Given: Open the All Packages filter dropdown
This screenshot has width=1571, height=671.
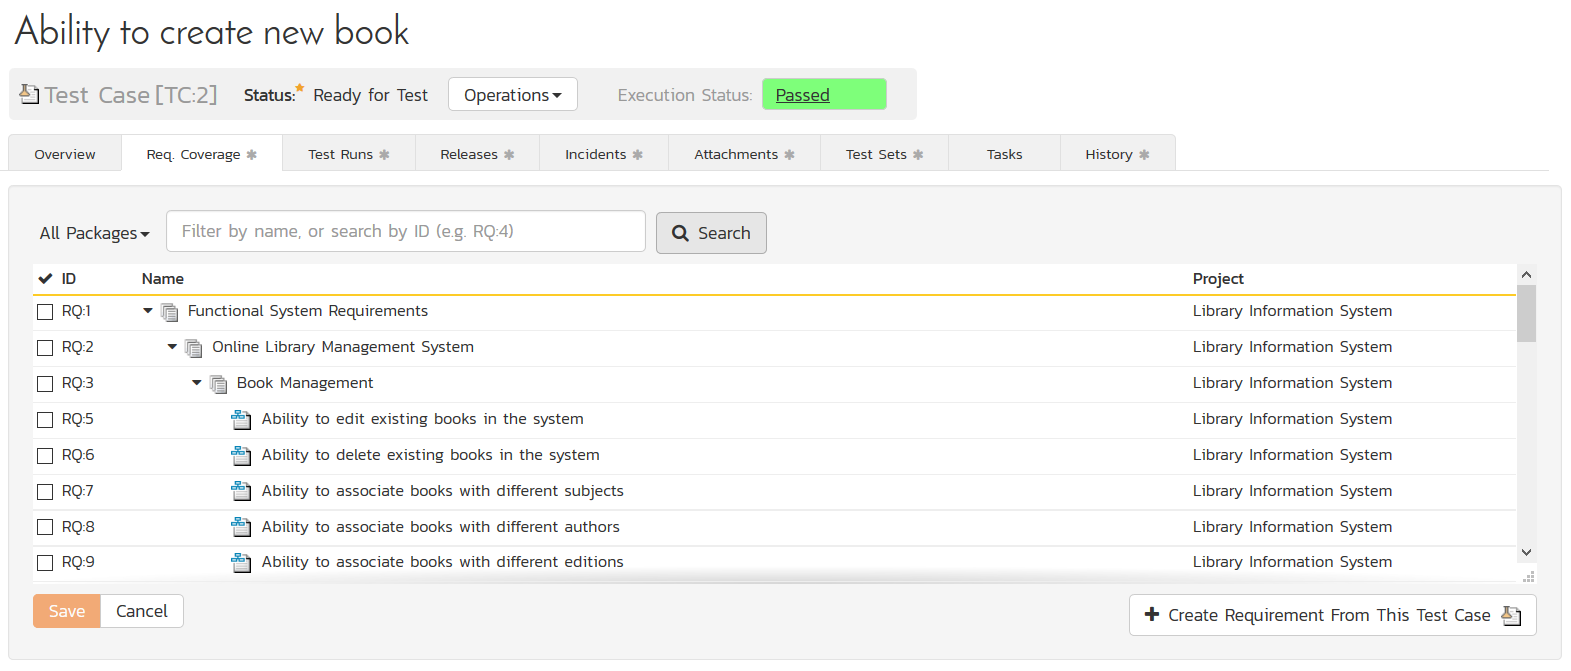Looking at the screenshot, I should 94,233.
